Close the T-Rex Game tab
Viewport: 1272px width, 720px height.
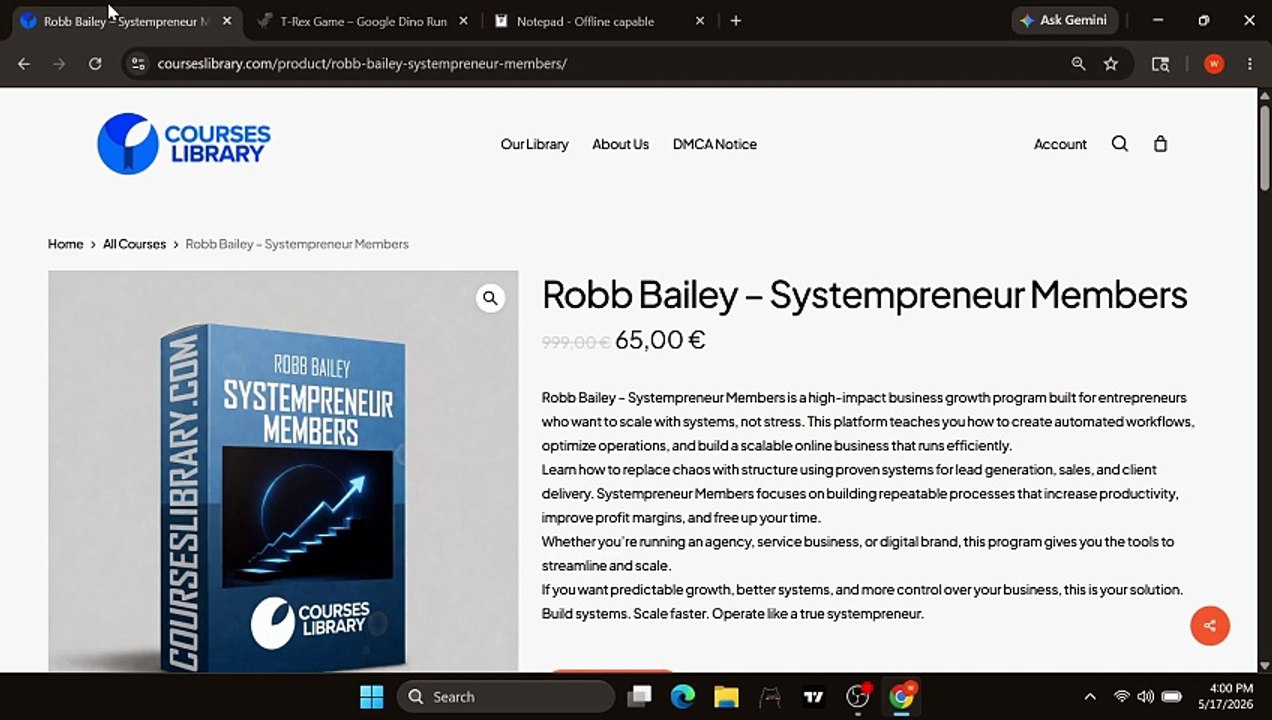[463, 20]
